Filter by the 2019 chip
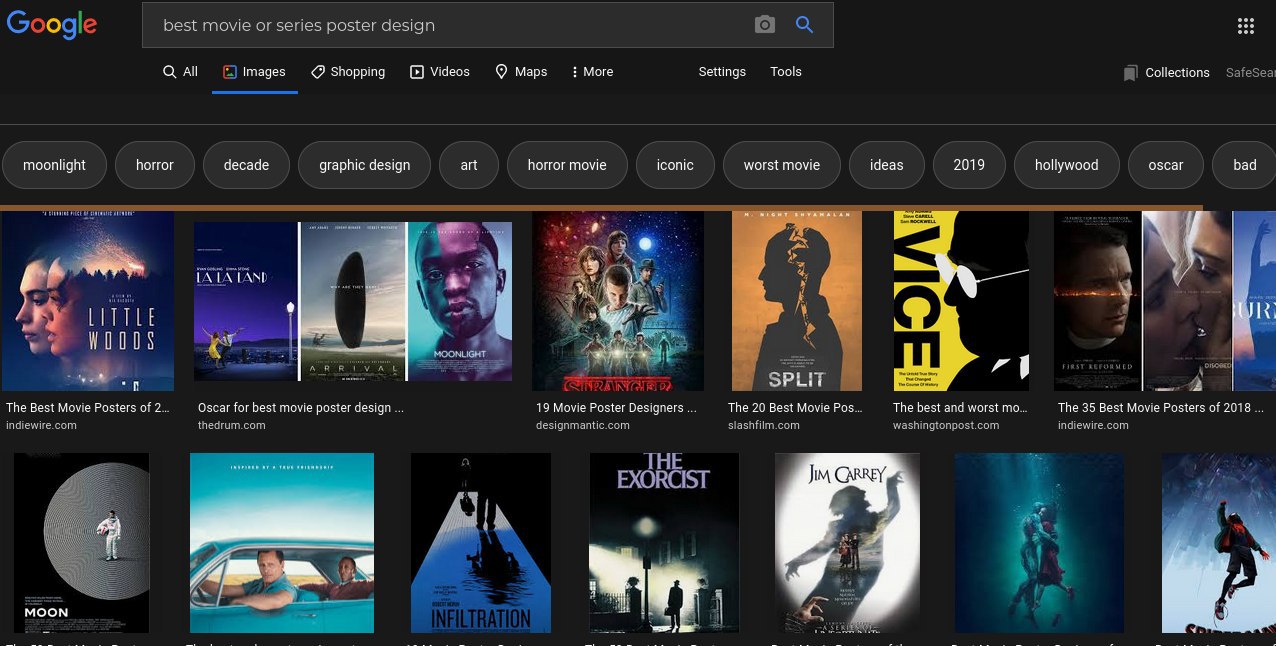The height and width of the screenshot is (646, 1276). point(969,165)
